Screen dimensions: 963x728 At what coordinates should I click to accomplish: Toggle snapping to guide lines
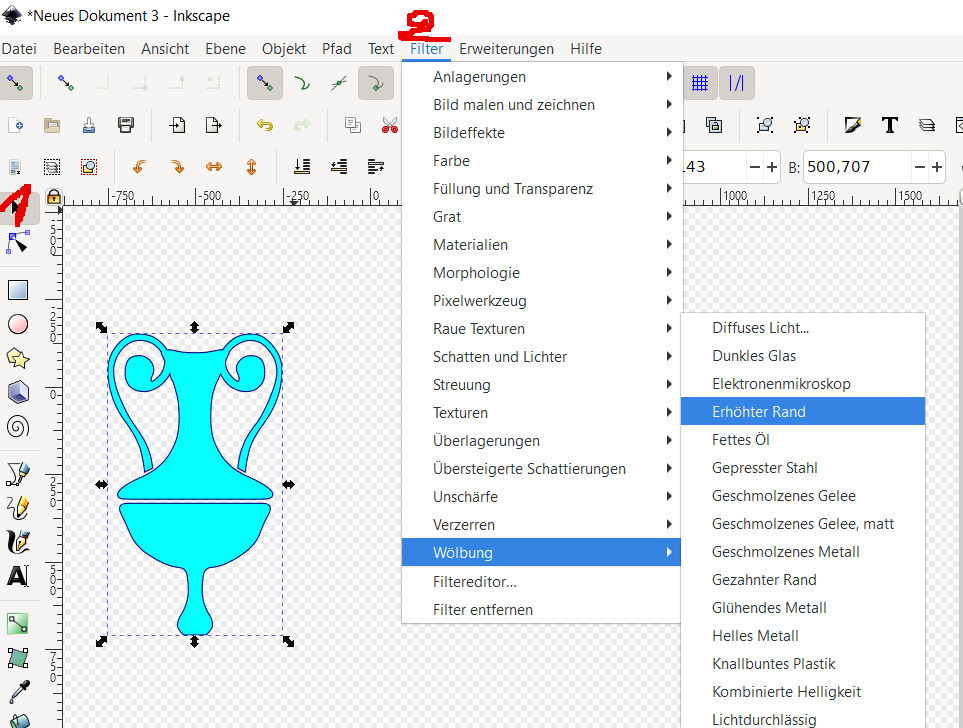click(737, 84)
